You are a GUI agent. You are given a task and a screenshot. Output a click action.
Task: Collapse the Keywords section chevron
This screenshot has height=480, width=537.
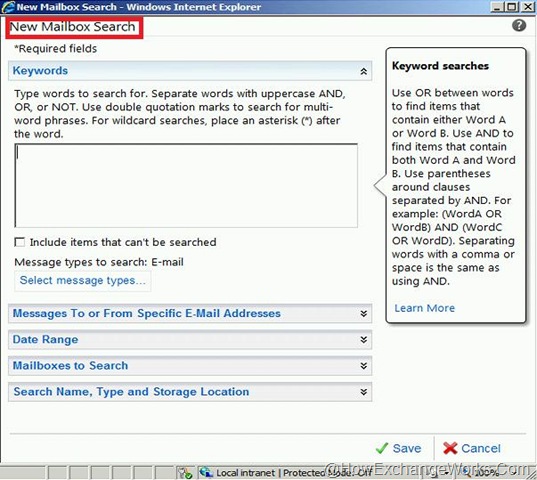pyautogui.click(x=363, y=71)
